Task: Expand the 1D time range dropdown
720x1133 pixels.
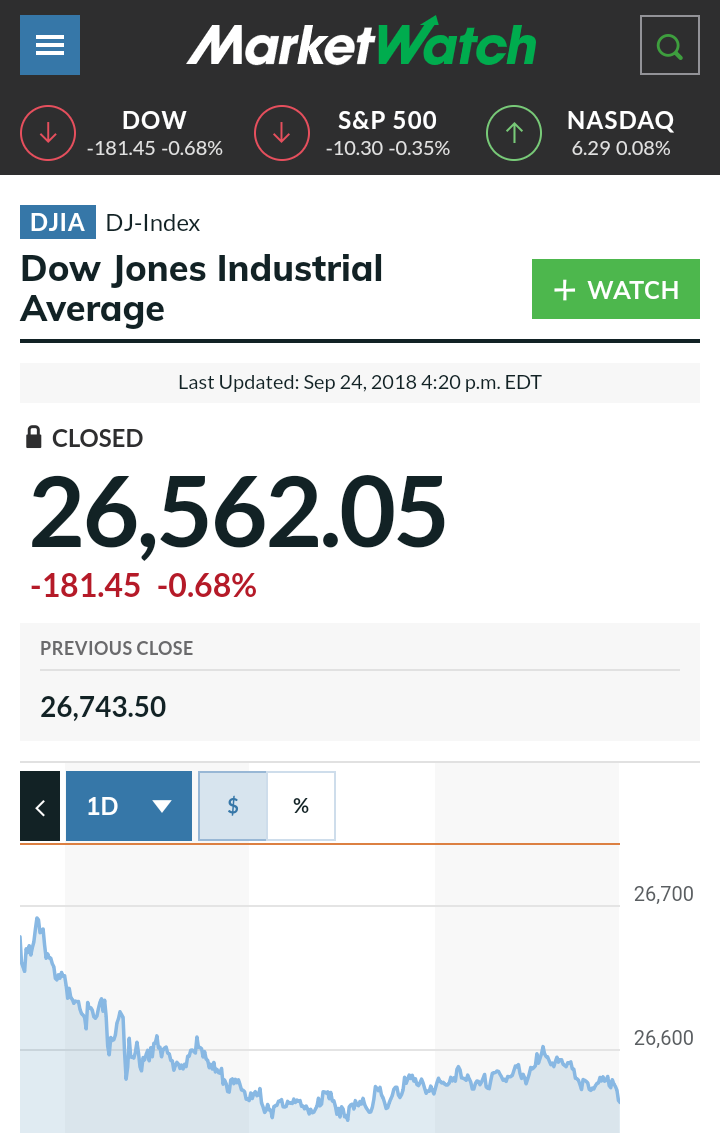Action: tap(129, 806)
